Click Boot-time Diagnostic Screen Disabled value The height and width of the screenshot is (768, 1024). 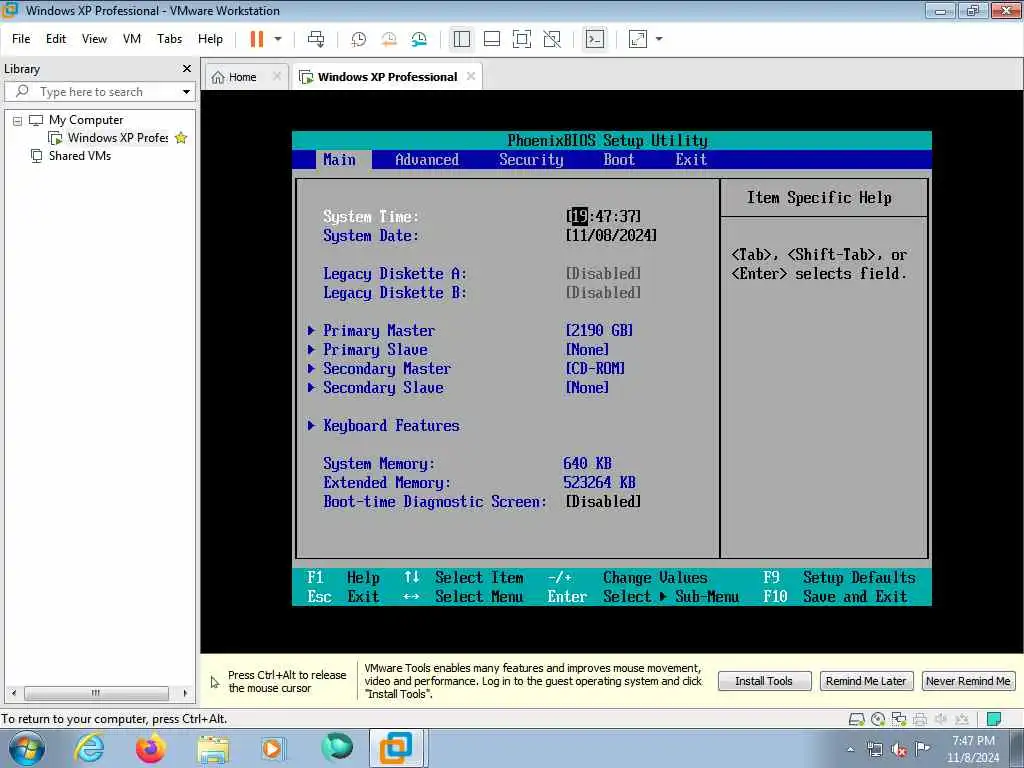coord(603,502)
